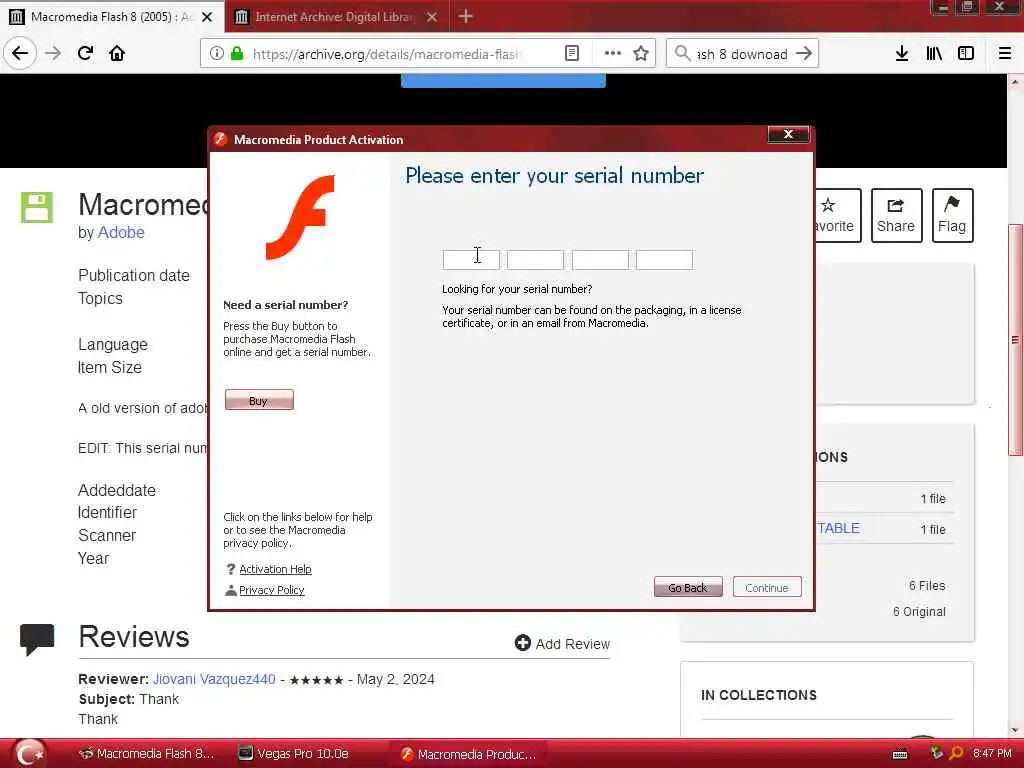This screenshot has height=768, width=1024.
Task: Switch to Macromedia Product taskbar item
Action: coord(468,754)
